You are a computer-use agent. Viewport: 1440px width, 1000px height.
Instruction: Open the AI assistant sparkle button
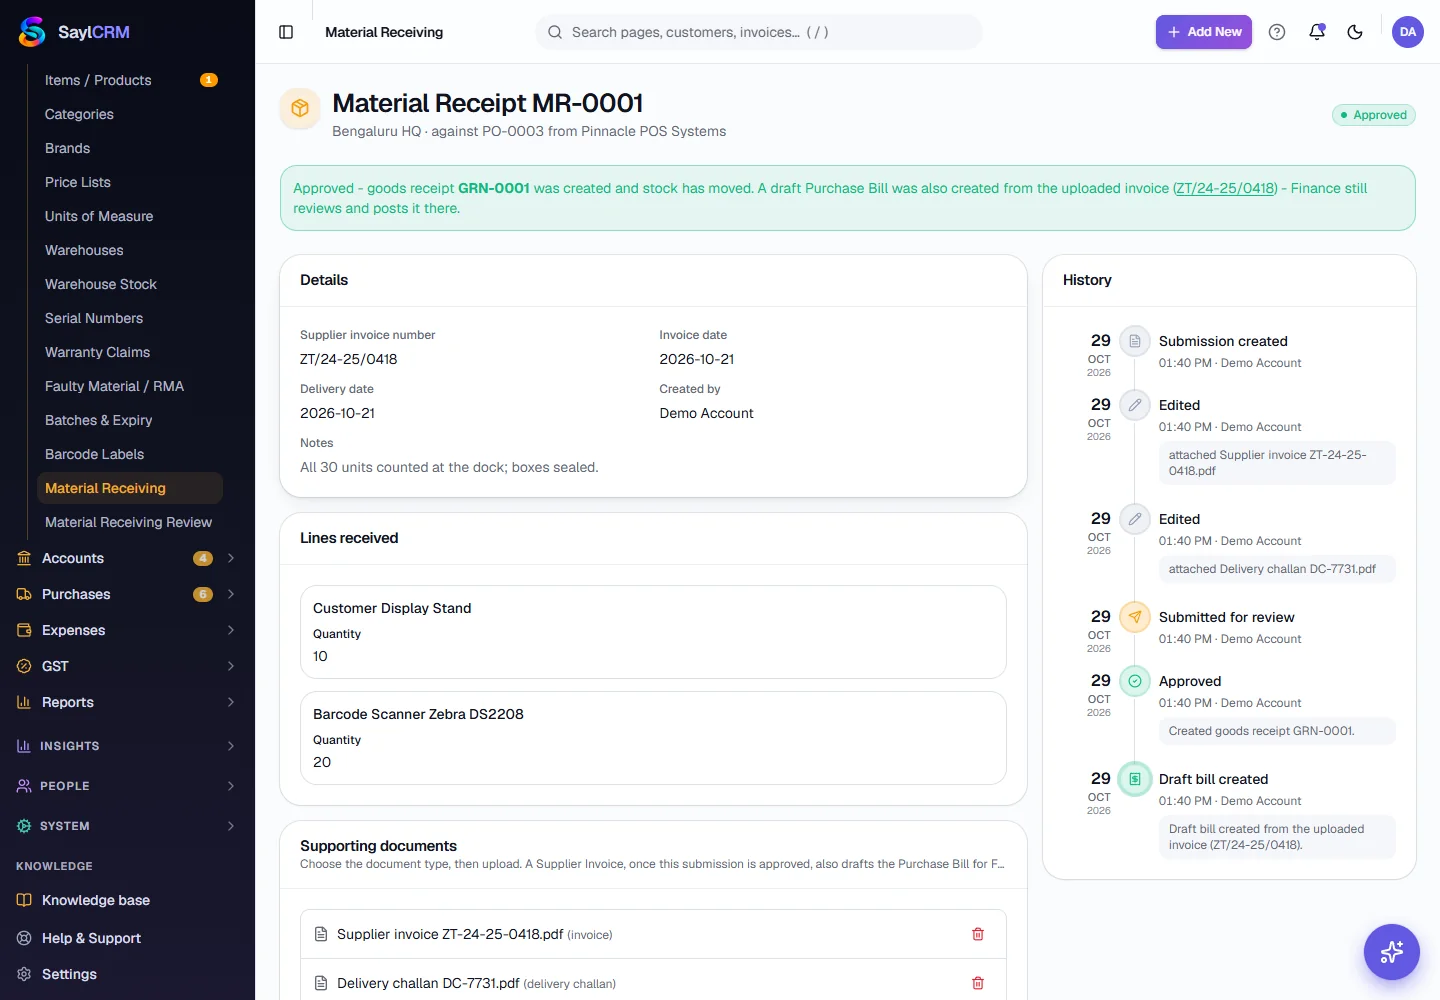(x=1392, y=952)
